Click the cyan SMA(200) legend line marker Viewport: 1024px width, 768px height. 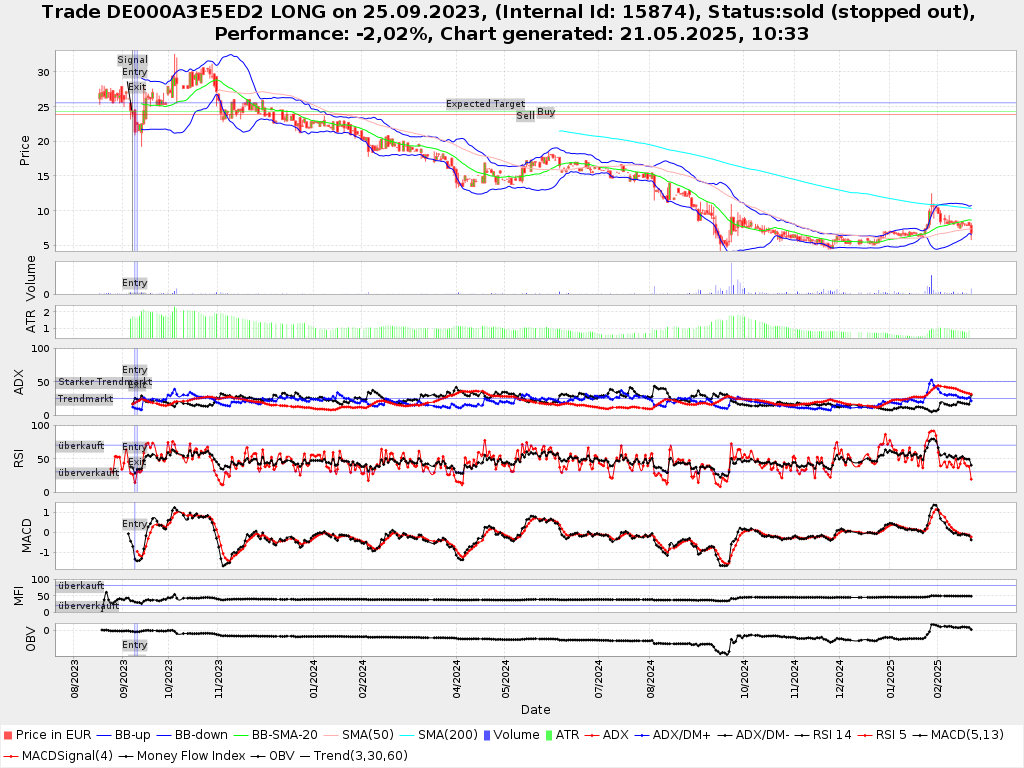(406, 735)
